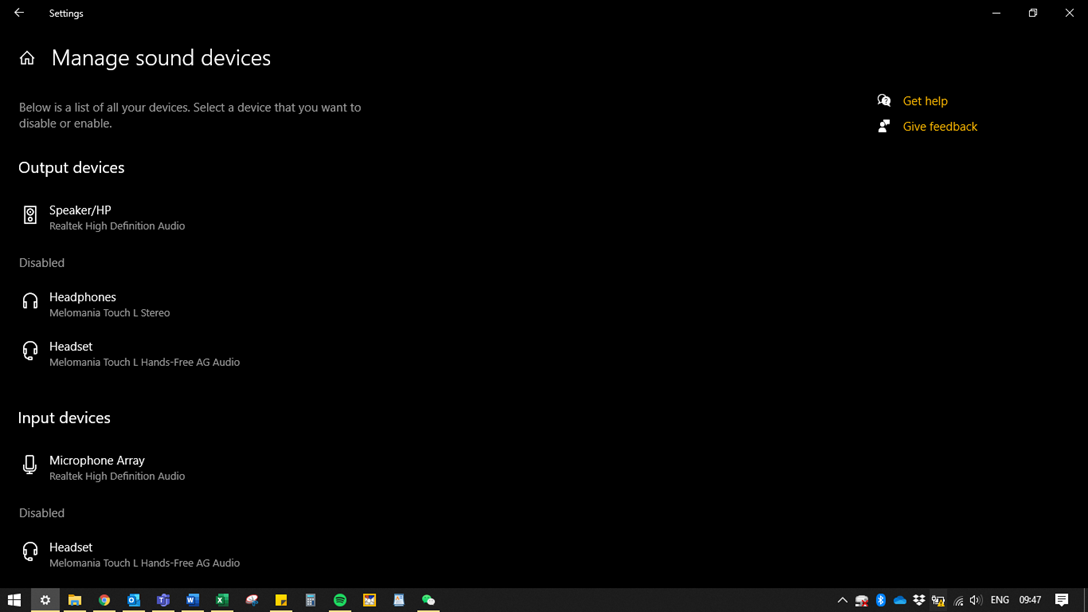Open Spotify from the taskbar
Screen dimensions: 1088x612
[x=340, y=600]
